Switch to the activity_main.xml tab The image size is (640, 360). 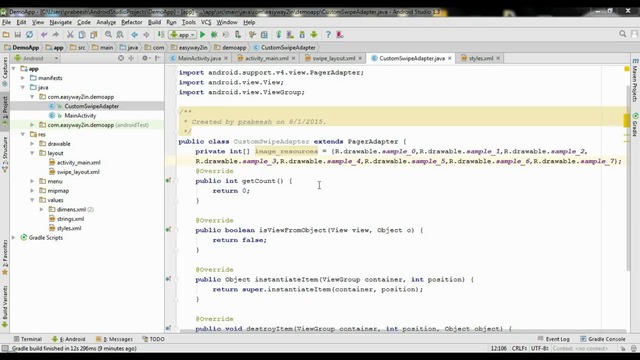[267, 58]
